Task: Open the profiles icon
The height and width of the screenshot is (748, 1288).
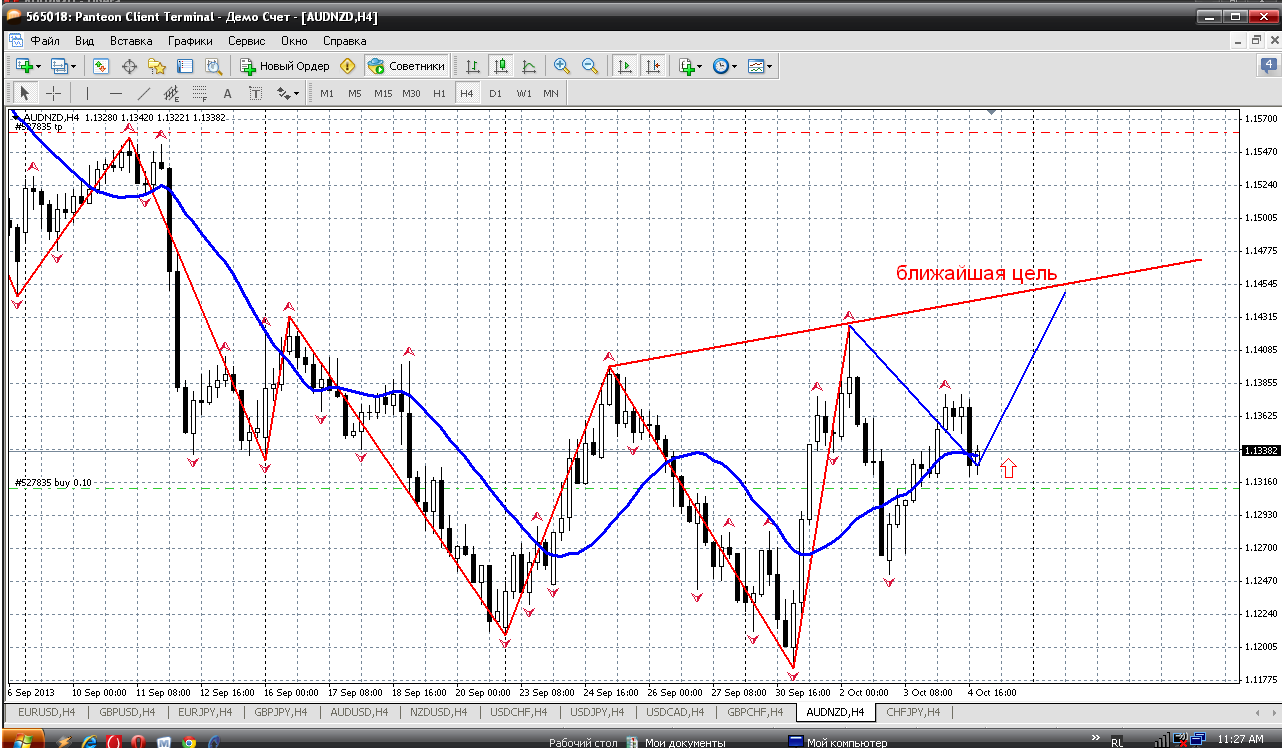Action: pos(59,66)
